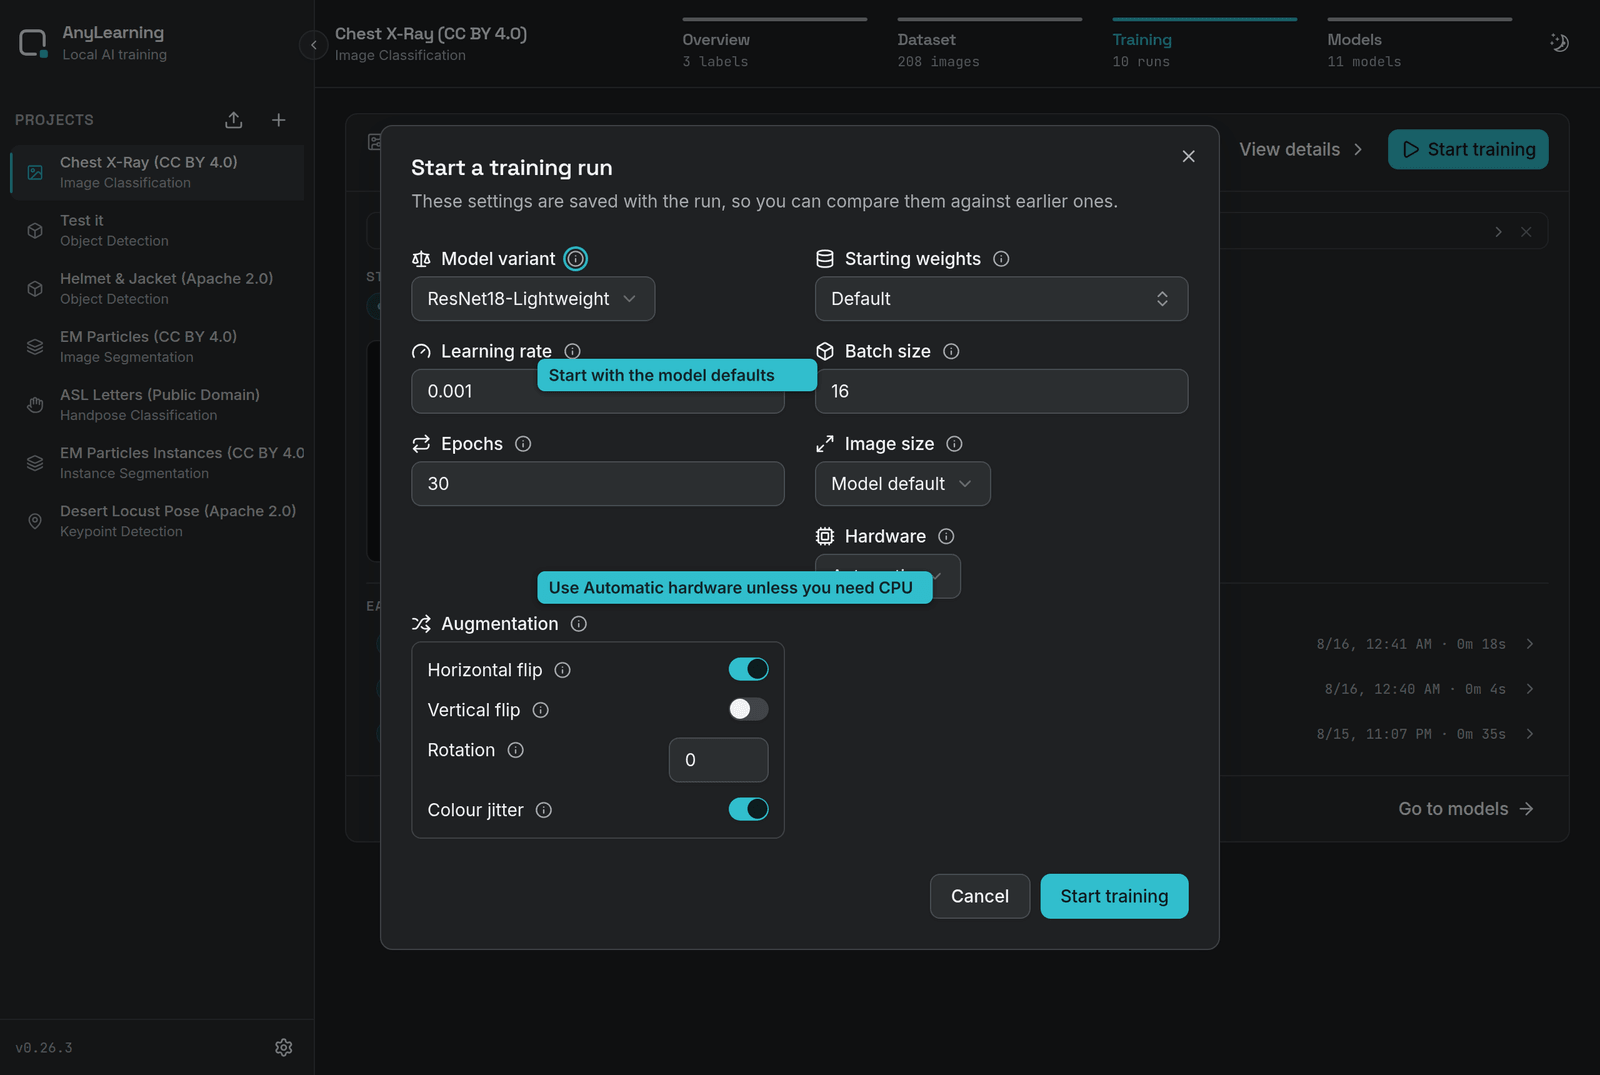Disable the Horizontal flip switch
The image size is (1600, 1075).
748,669
